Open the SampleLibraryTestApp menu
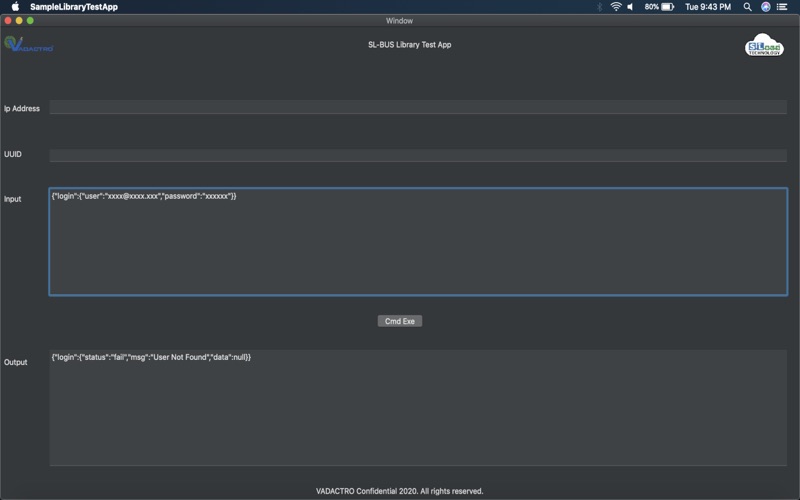800x500 pixels. pos(74,7)
